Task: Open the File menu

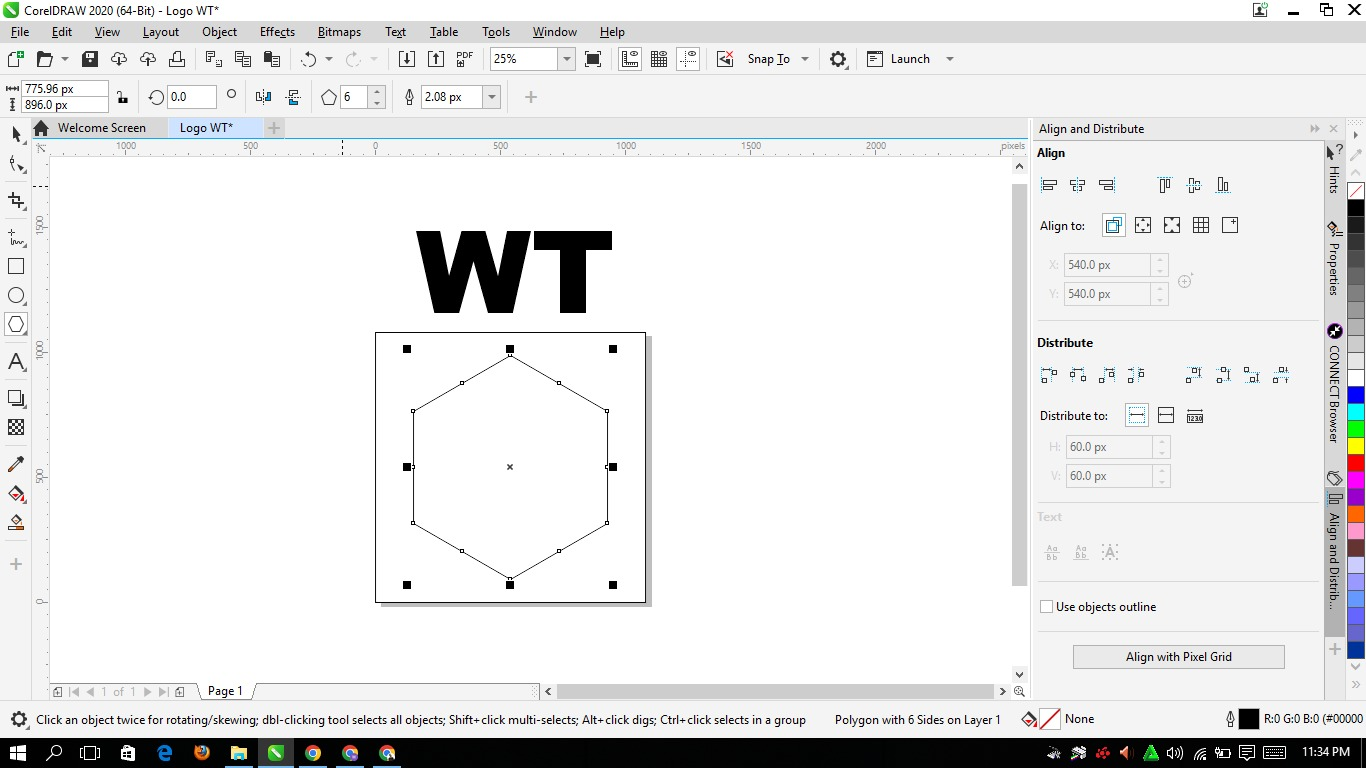Action: [20, 32]
